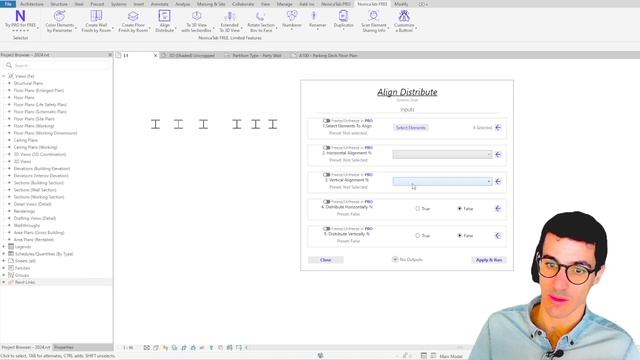Open Scan Element Sharing Info tool
640x360 pixels.
point(373,21)
